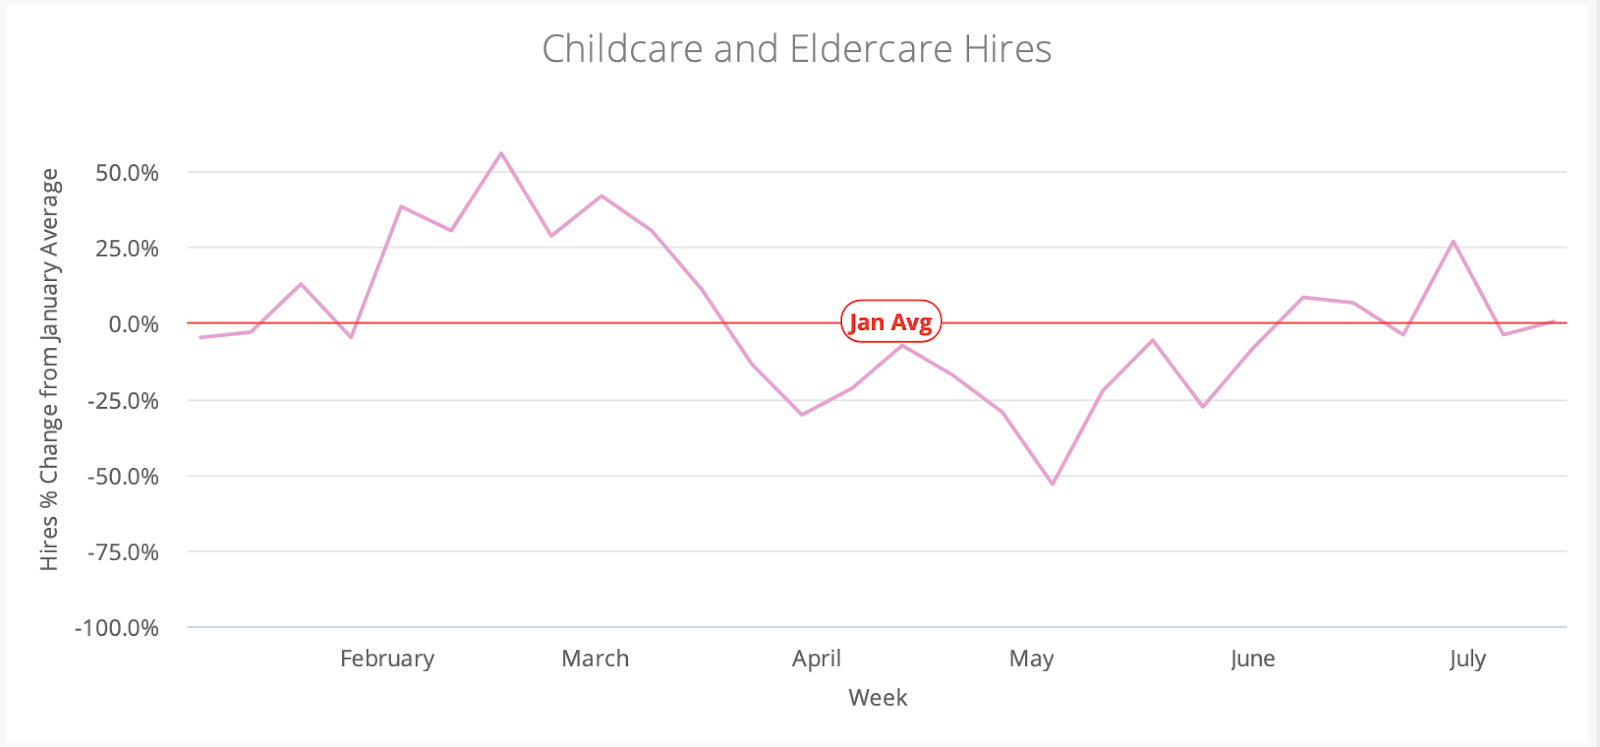Image resolution: width=1600 pixels, height=747 pixels.
Task: Select the red Jan Avg label badge
Action: [x=890, y=322]
